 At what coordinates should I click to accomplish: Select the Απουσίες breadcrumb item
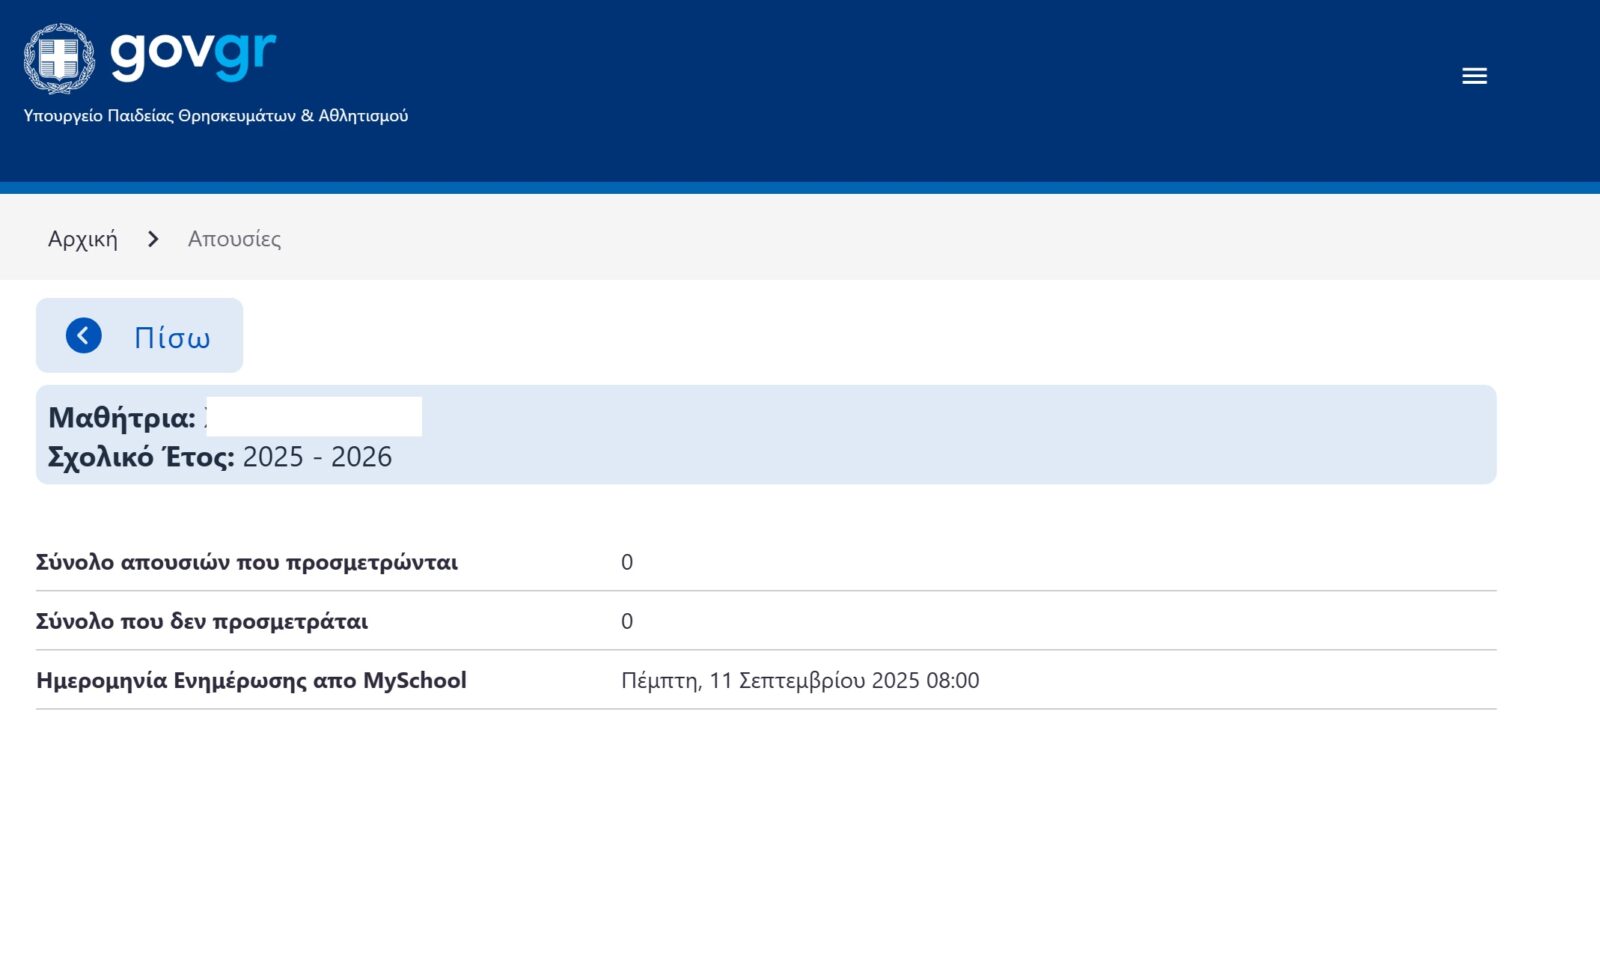(234, 239)
